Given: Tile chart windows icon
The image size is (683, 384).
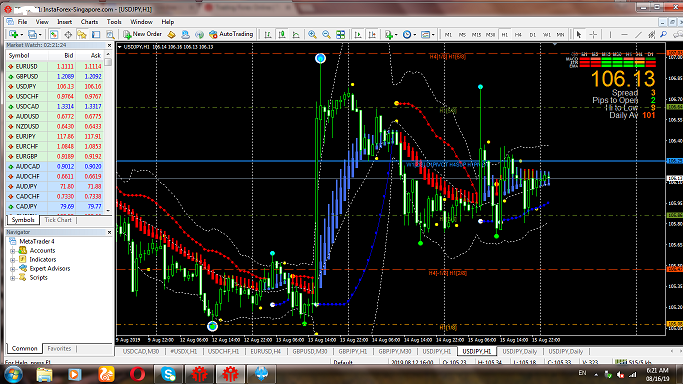Looking at the screenshot, I should tap(341, 34).
